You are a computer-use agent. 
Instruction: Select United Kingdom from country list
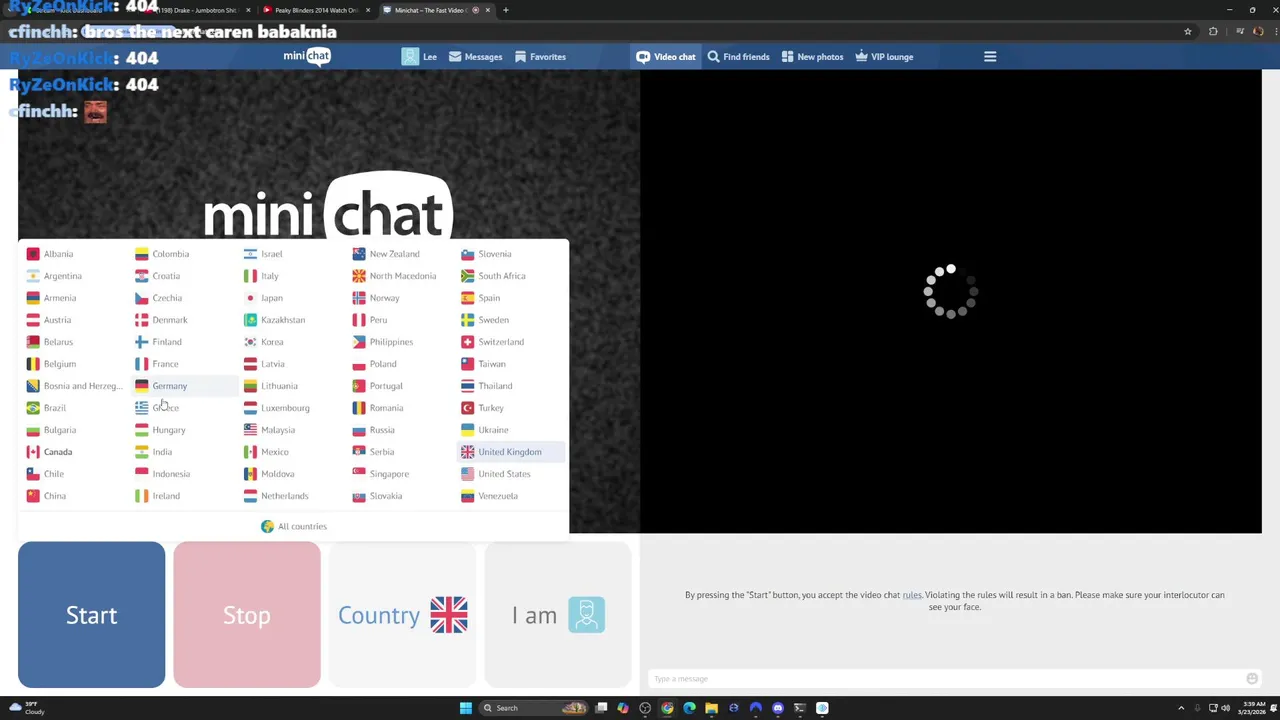click(511, 452)
